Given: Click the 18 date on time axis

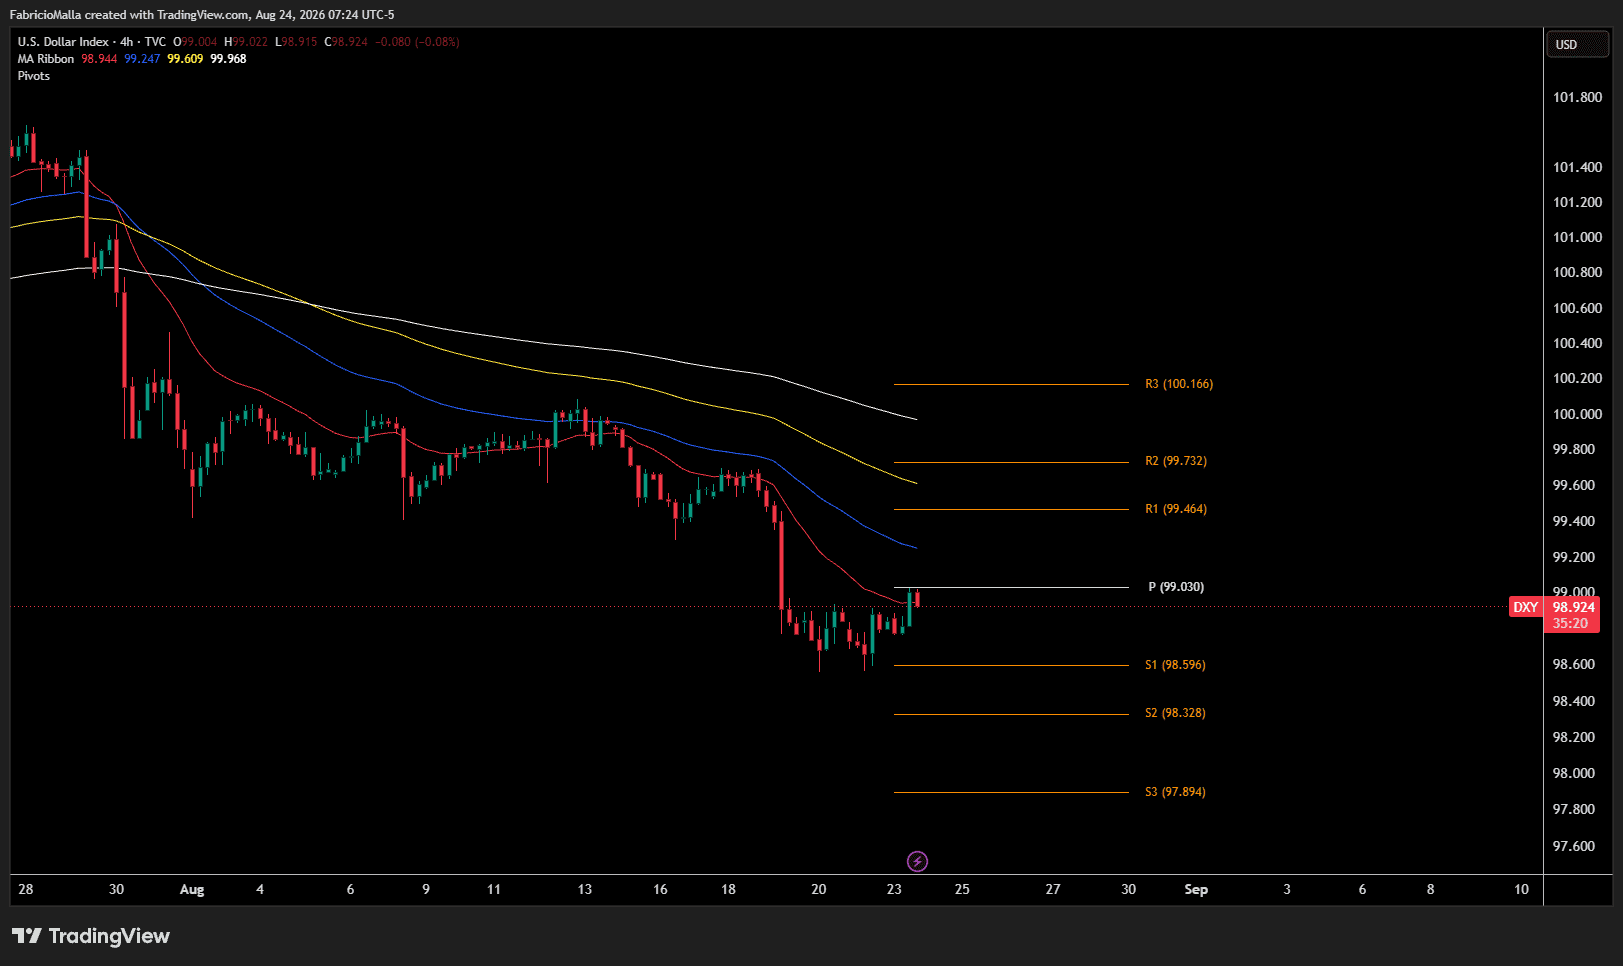Looking at the screenshot, I should point(728,889).
